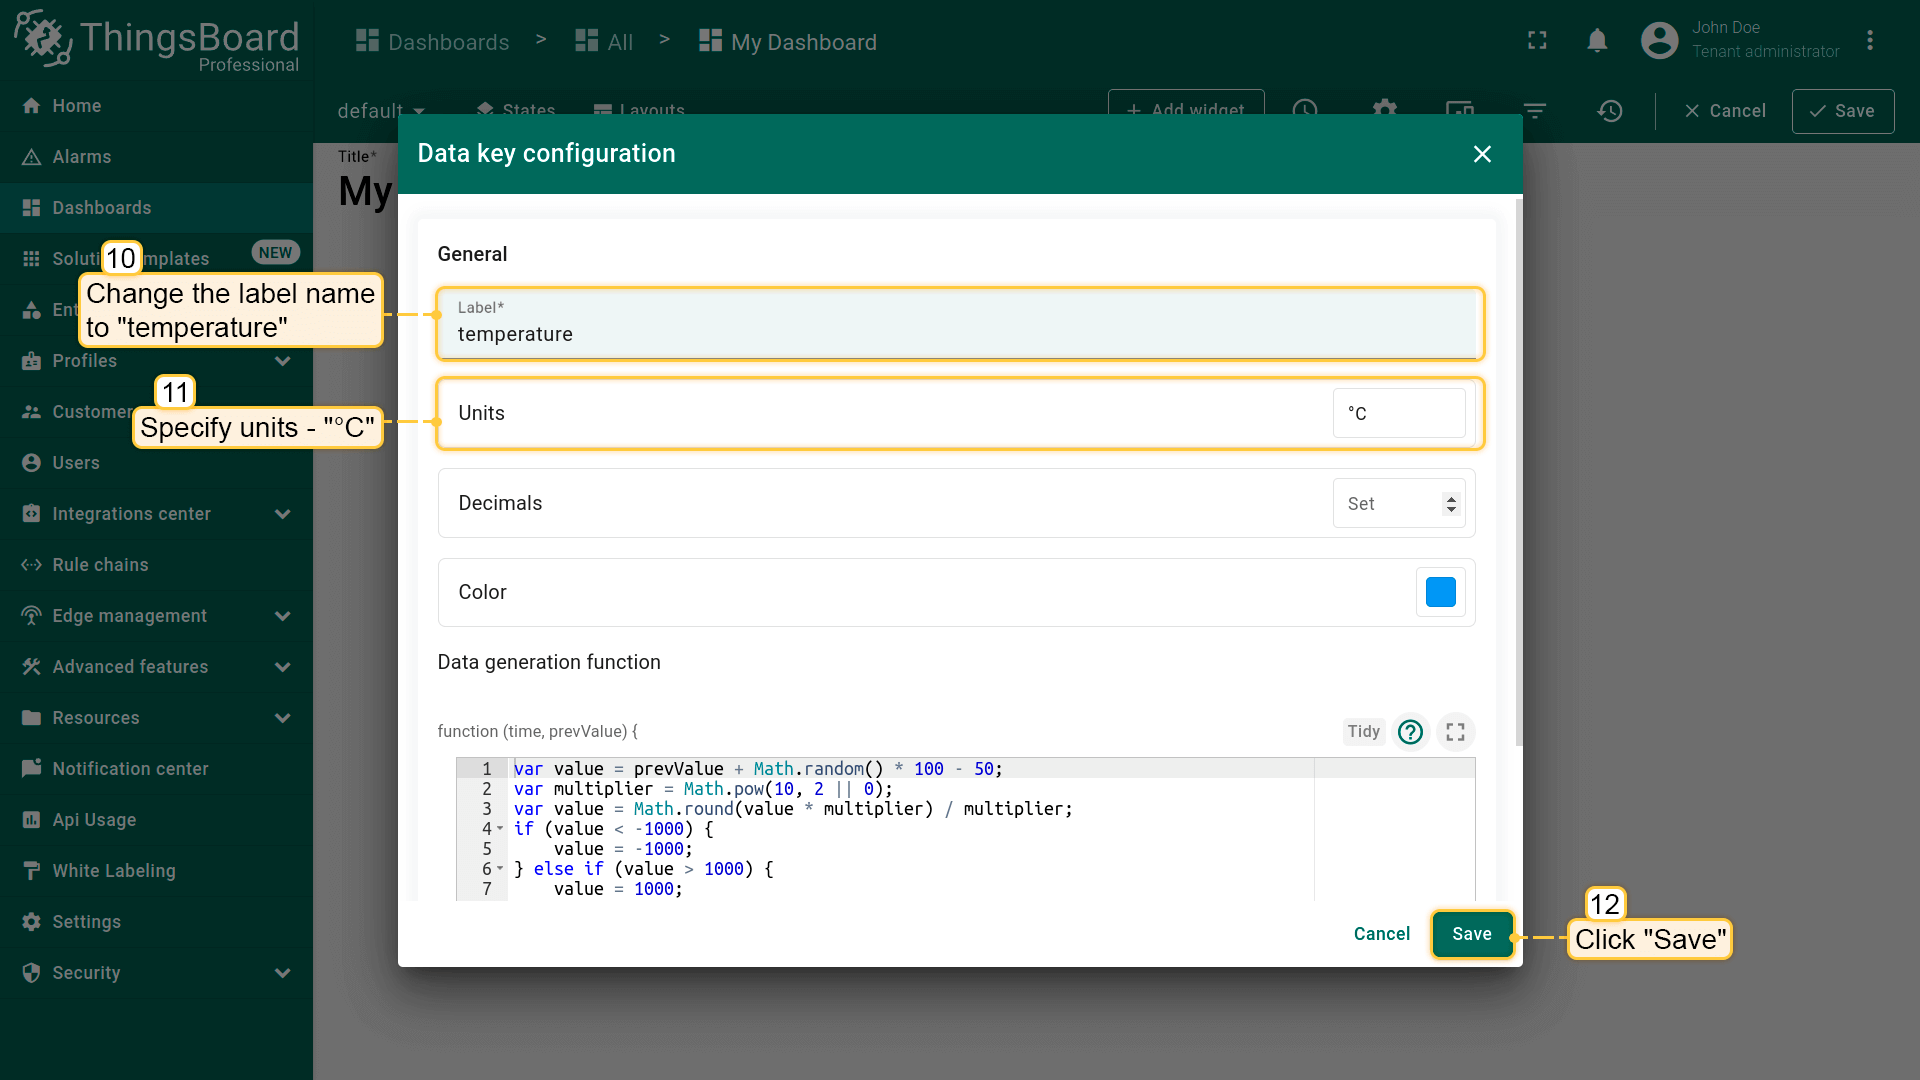Expand the Advanced features section
The height and width of the screenshot is (1080, 1920).
(x=283, y=667)
